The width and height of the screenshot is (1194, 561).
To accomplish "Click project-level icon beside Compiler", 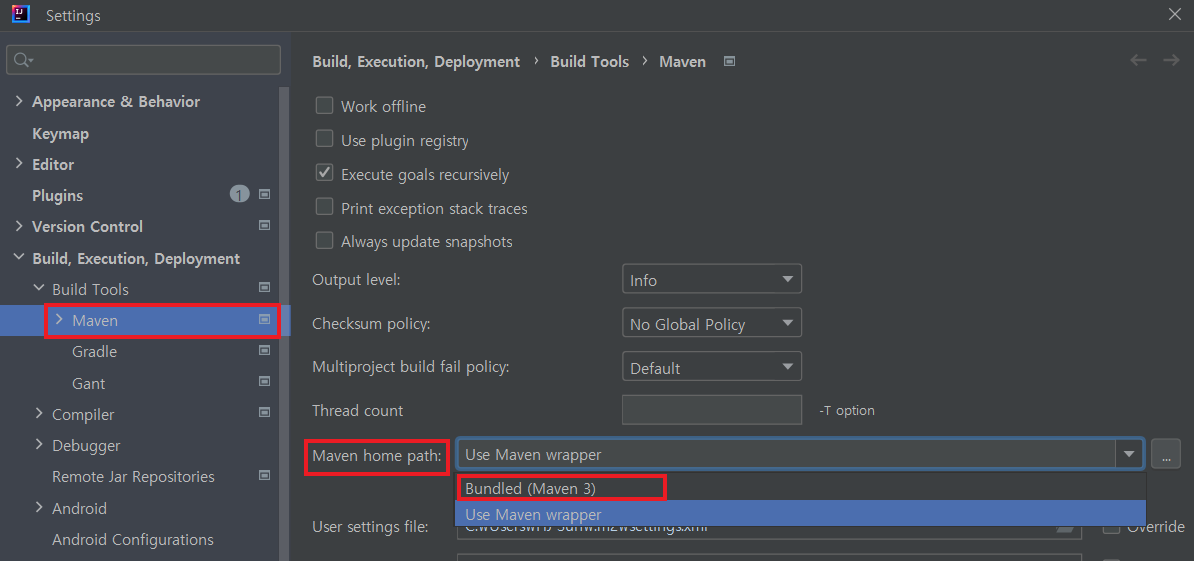I will [264, 413].
